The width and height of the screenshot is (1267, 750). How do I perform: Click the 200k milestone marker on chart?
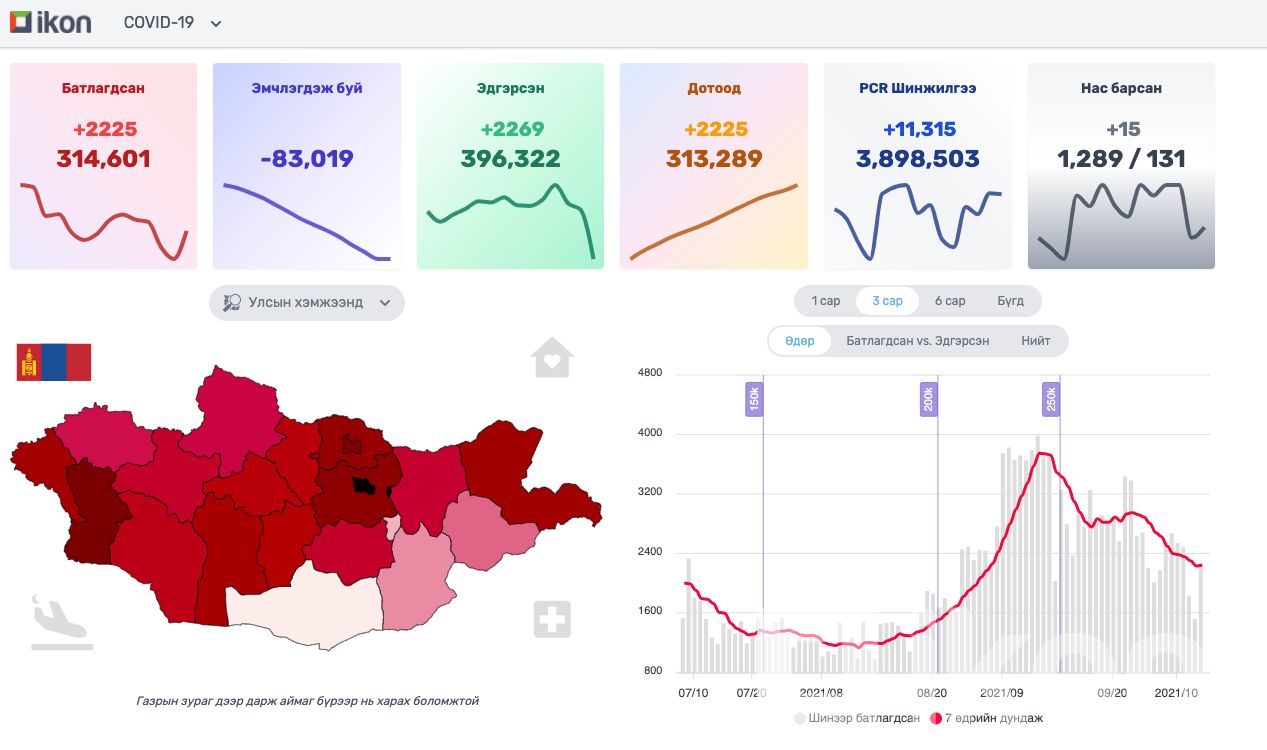click(x=928, y=400)
